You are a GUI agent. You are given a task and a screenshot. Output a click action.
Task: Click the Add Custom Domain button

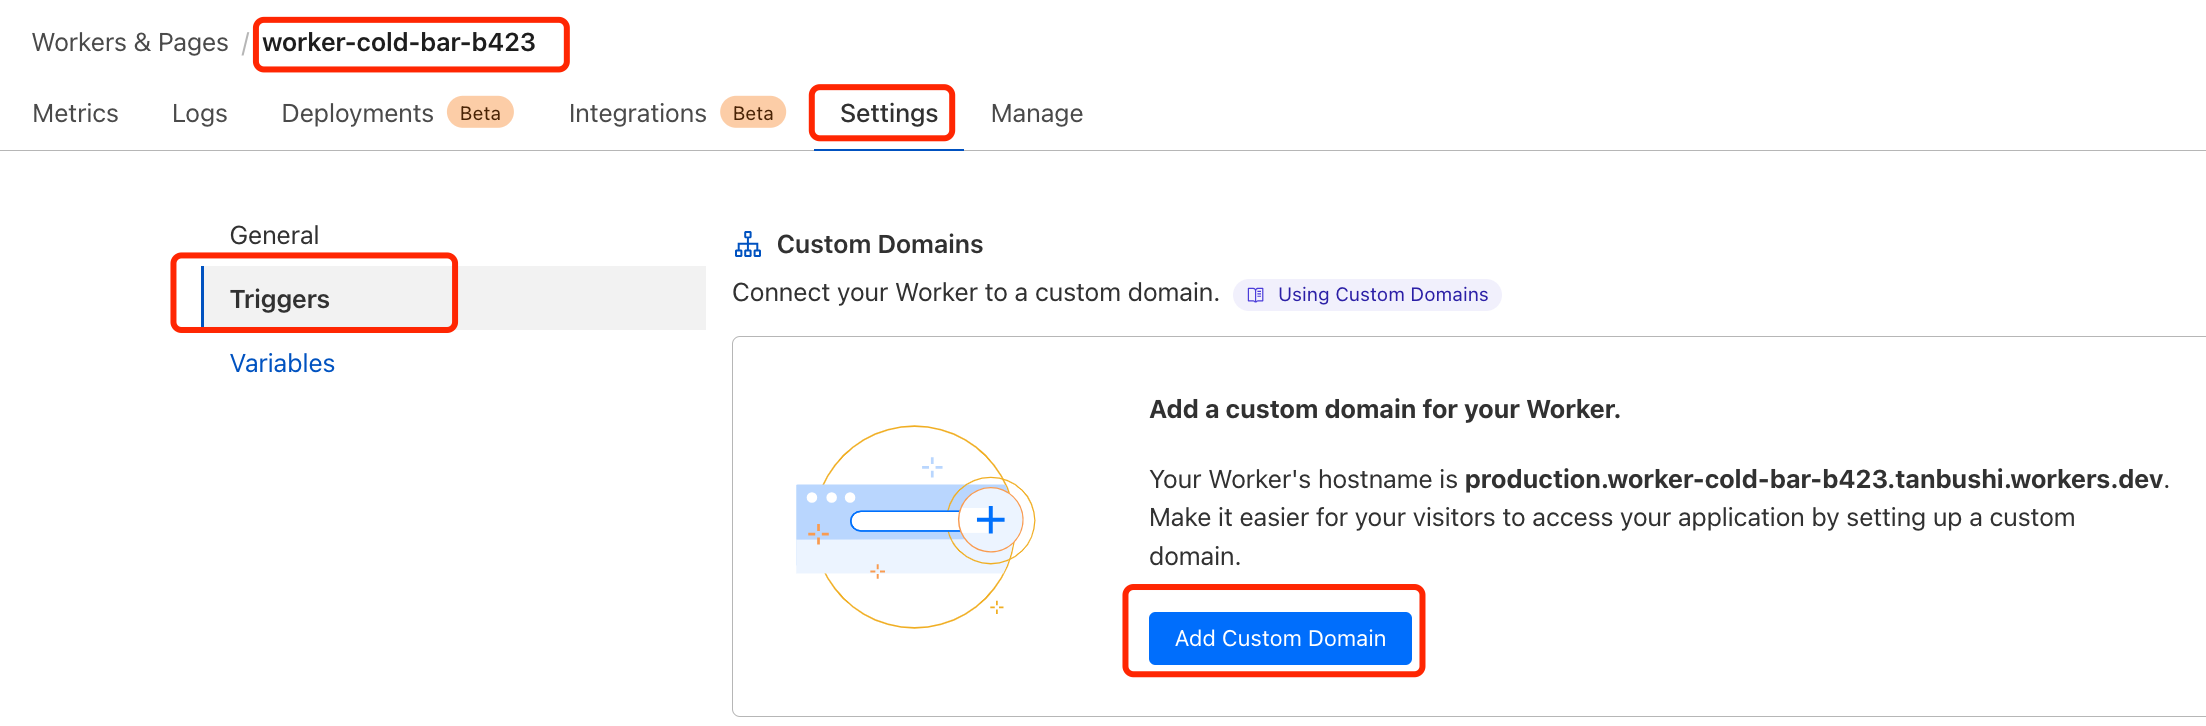(1280, 638)
